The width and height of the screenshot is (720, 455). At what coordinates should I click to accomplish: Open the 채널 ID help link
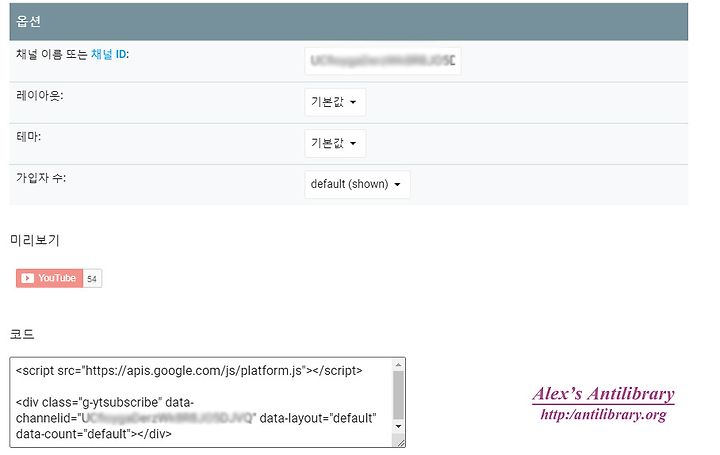point(108,54)
